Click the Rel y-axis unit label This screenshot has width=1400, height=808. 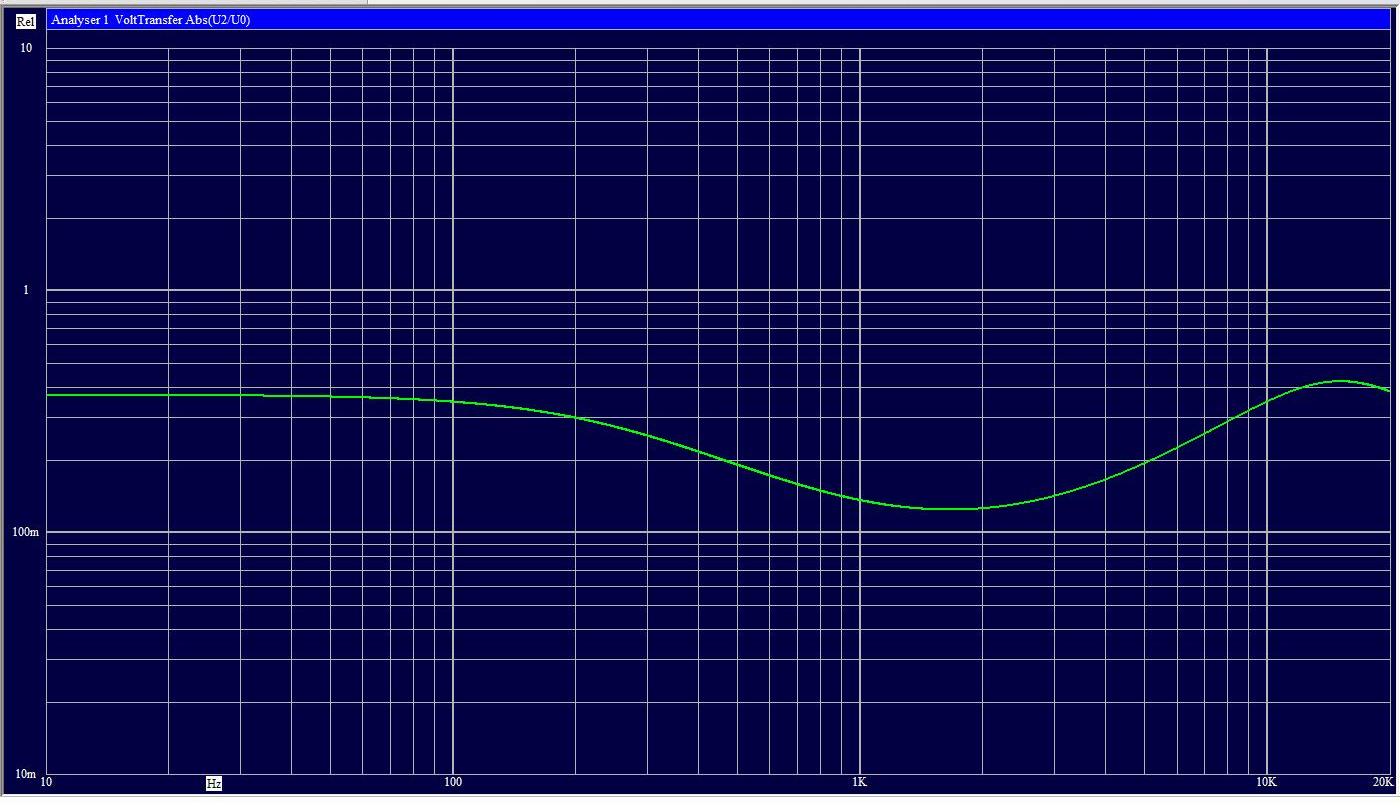(26, 21)
